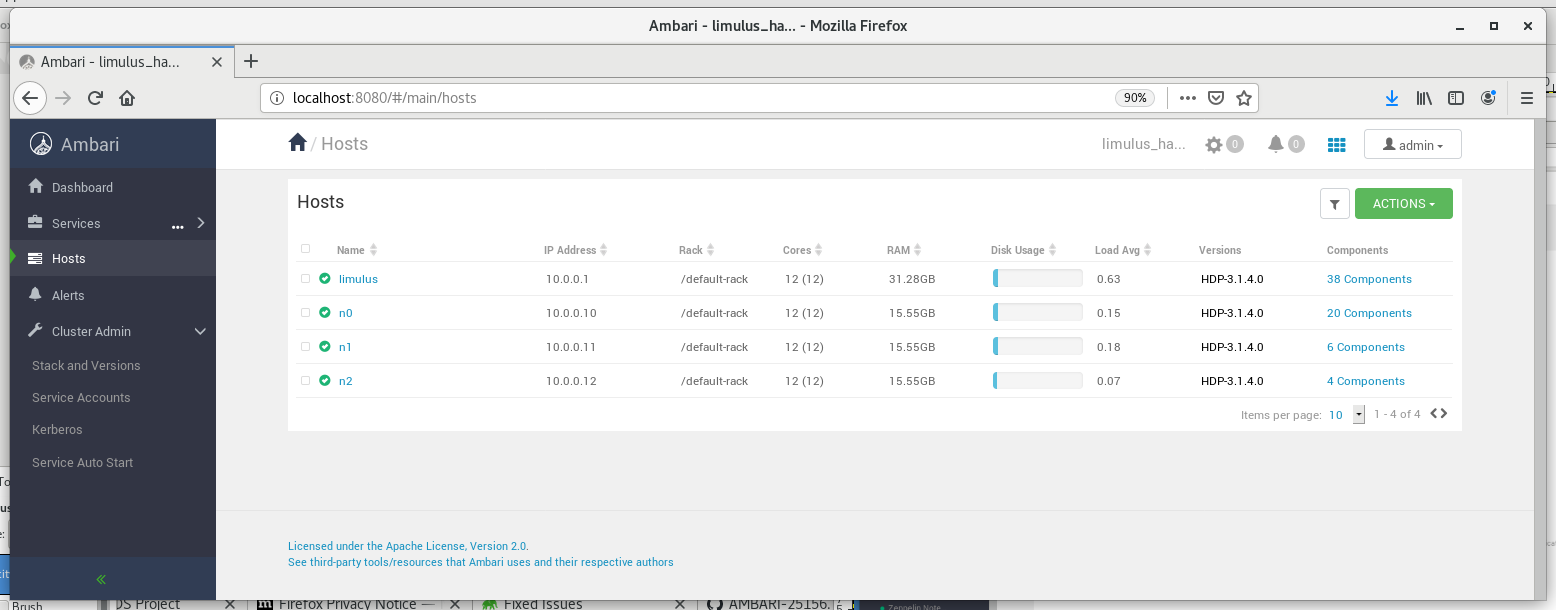Screen dimensions: 1556x610
Task: Go to Dashboard in the sidebar
Action: 82,187
